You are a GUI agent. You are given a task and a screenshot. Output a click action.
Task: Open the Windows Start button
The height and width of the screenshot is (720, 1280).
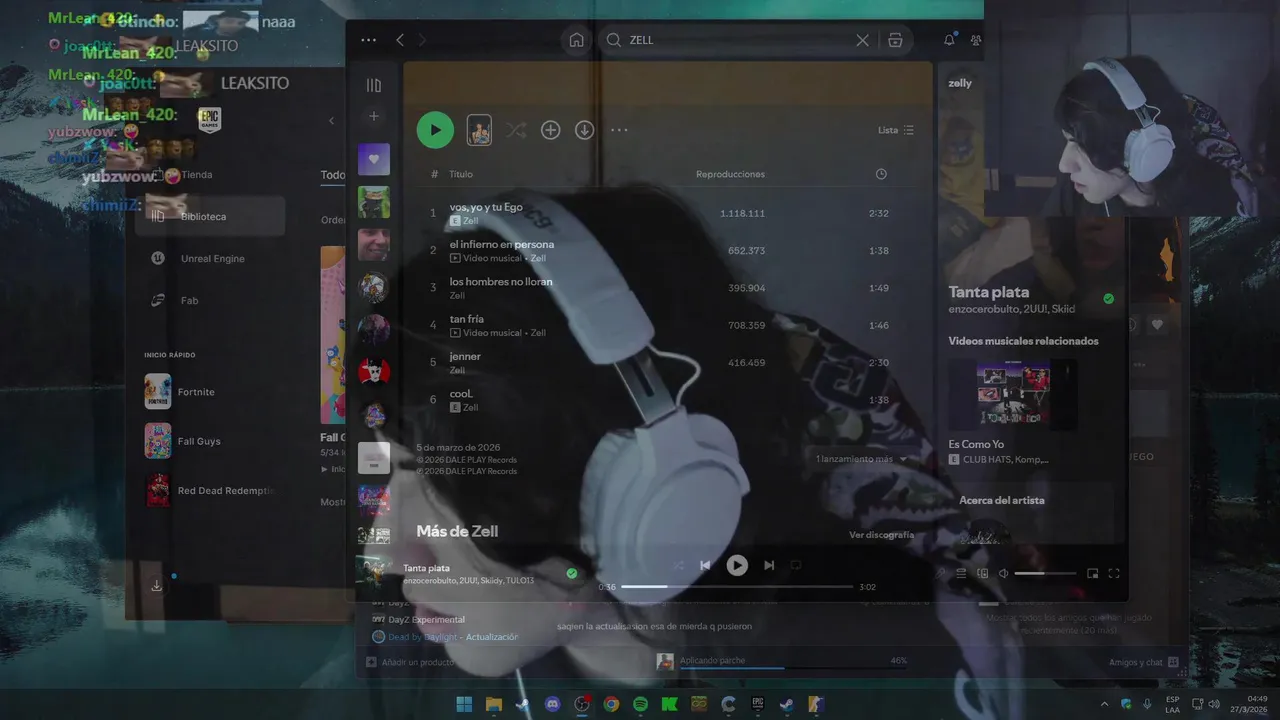point(464,704)
